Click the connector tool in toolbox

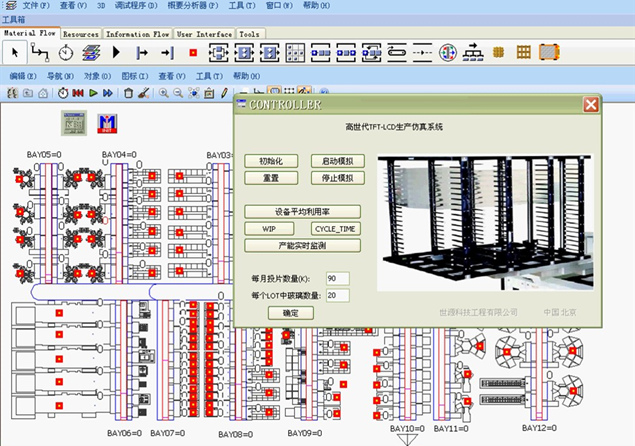point(41,51)
